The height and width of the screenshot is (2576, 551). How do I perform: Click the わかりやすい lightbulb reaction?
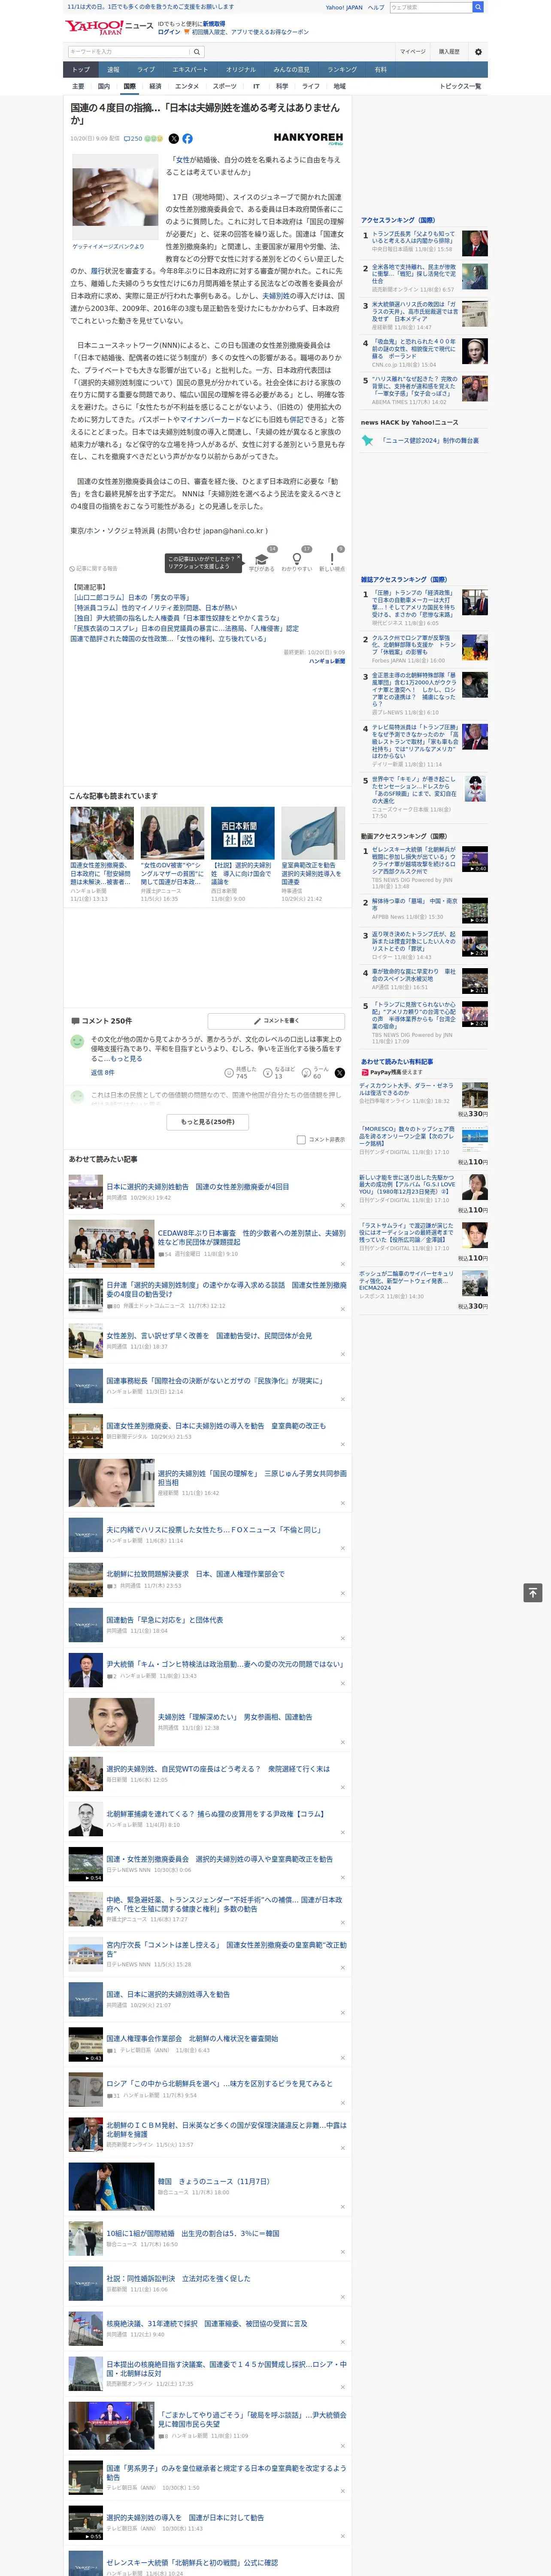pyautogui.click(x=297, y=560)
